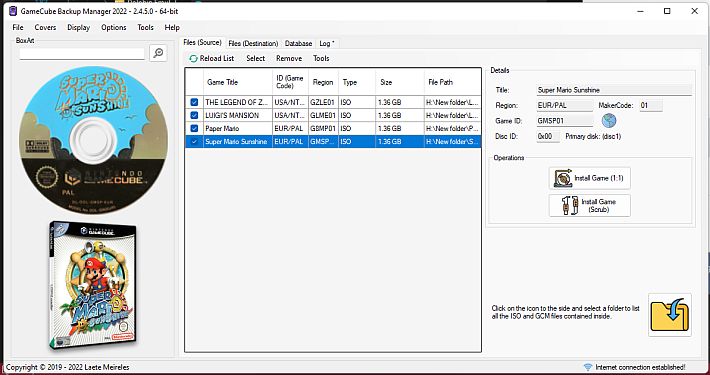
Task: Click the globe icon next to Game ID
Action: point(609,120)
